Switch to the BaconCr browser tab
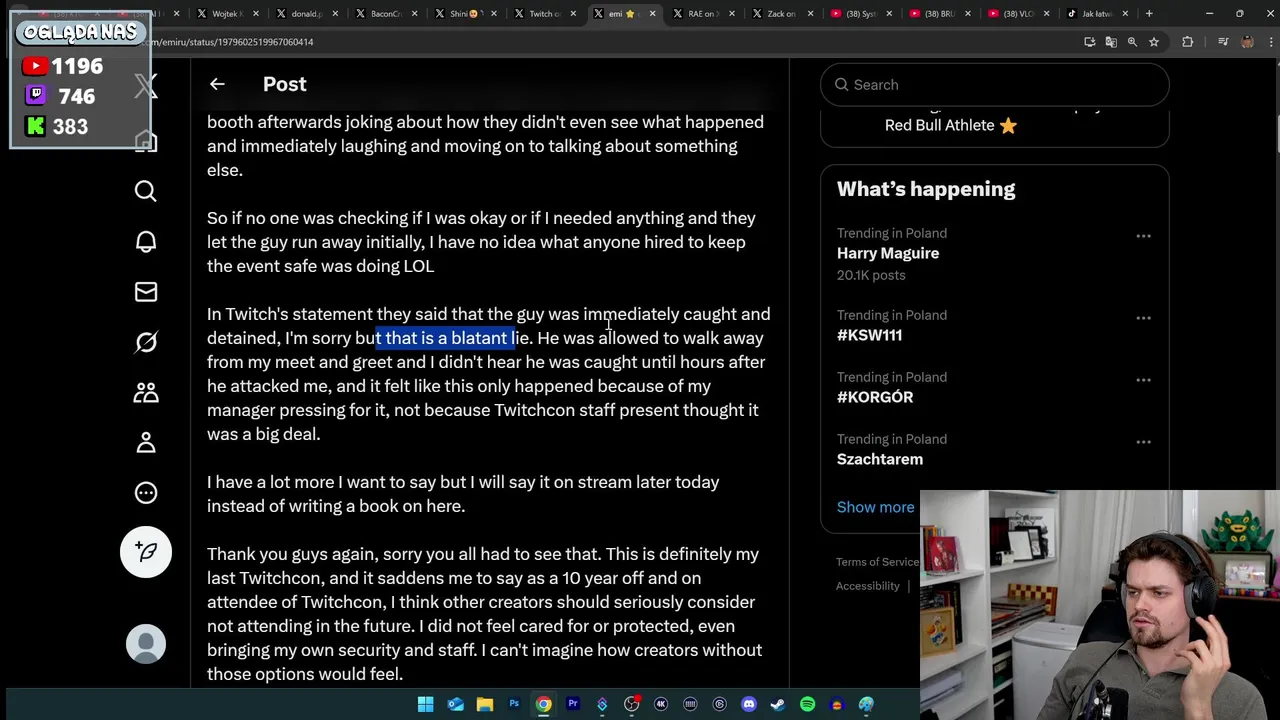This screenshot has height=720, width=1280. (x=388, y=14)
